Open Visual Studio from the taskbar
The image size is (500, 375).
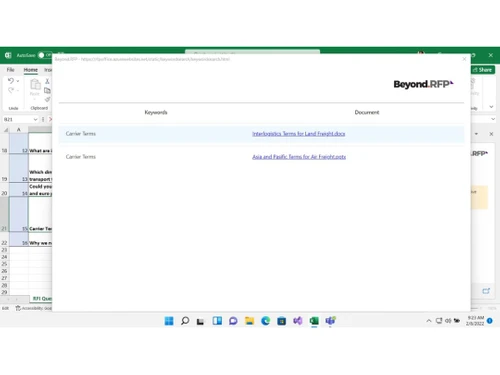[298, 321]
